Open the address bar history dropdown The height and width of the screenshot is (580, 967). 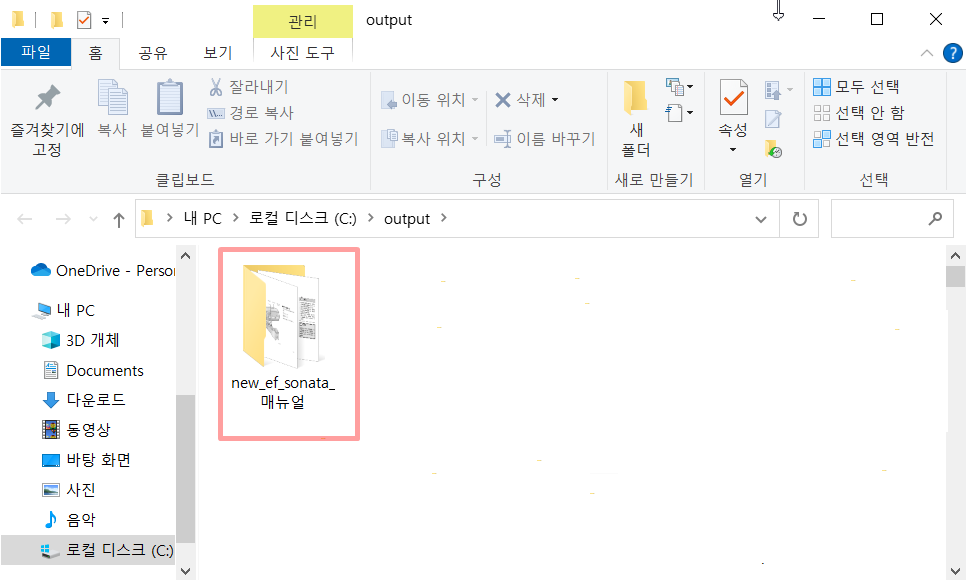pyautogui.click(x=761, y=219)
